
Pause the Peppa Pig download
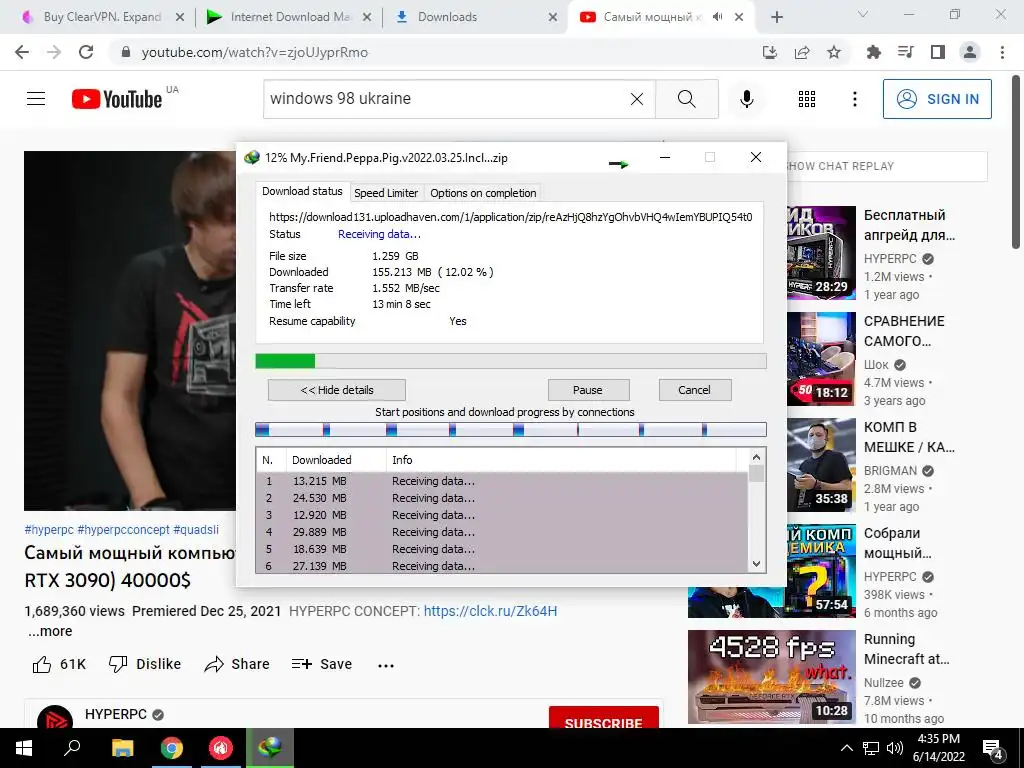(x=588, y=390)
